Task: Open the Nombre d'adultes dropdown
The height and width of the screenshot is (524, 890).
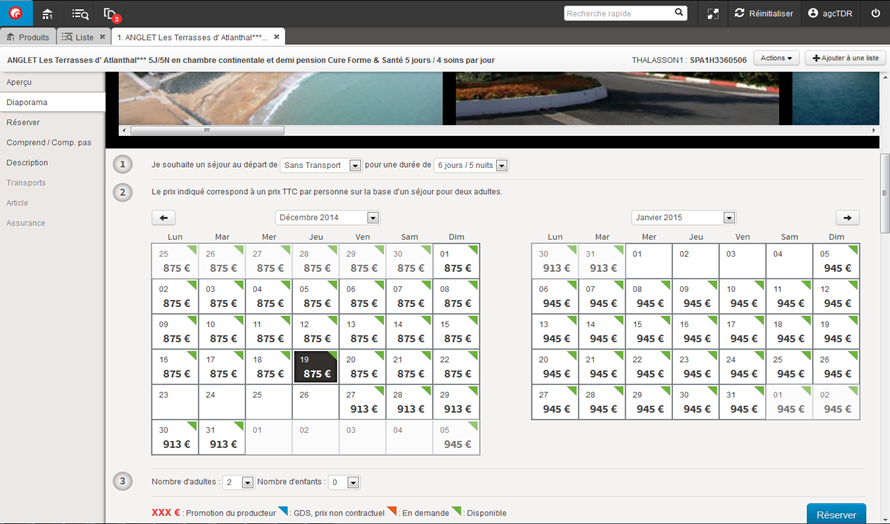Action: (x=238, y=482)
